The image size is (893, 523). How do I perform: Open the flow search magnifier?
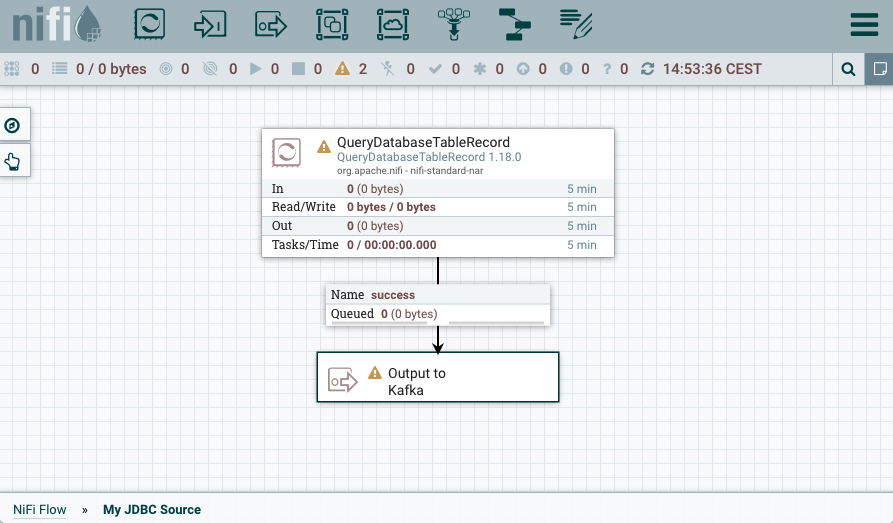pyautogui.click(x=848, y=69)
